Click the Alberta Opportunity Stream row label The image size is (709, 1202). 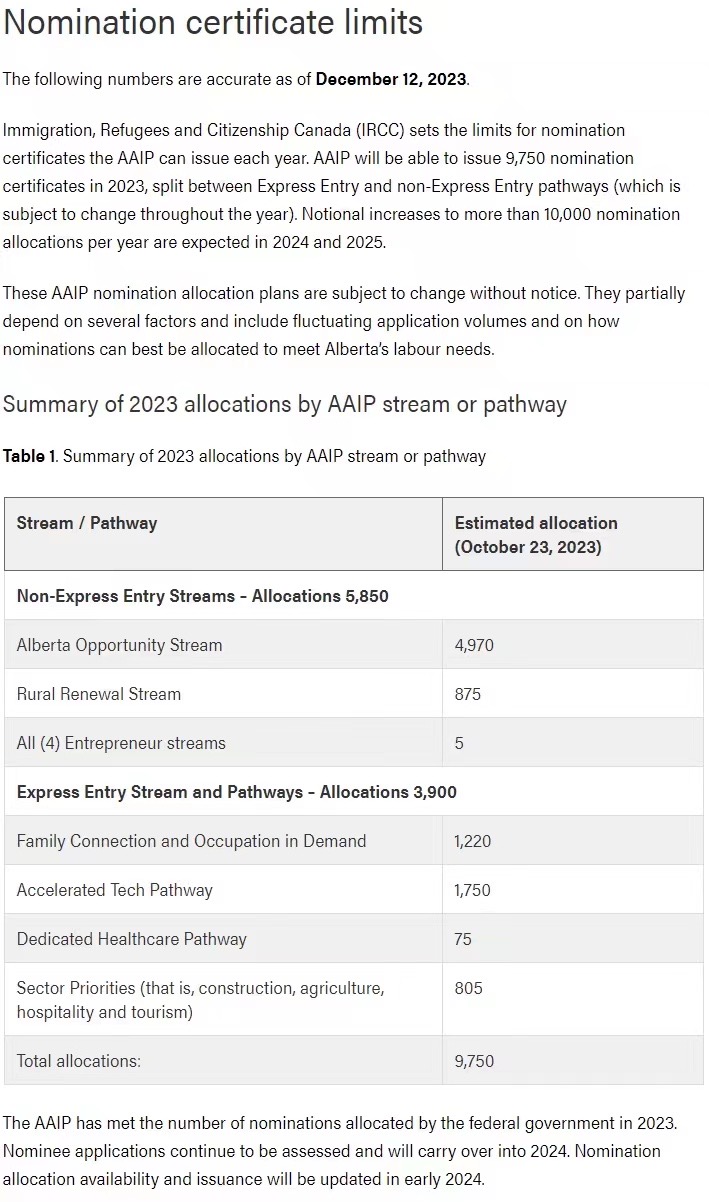(x=120, y=645)
